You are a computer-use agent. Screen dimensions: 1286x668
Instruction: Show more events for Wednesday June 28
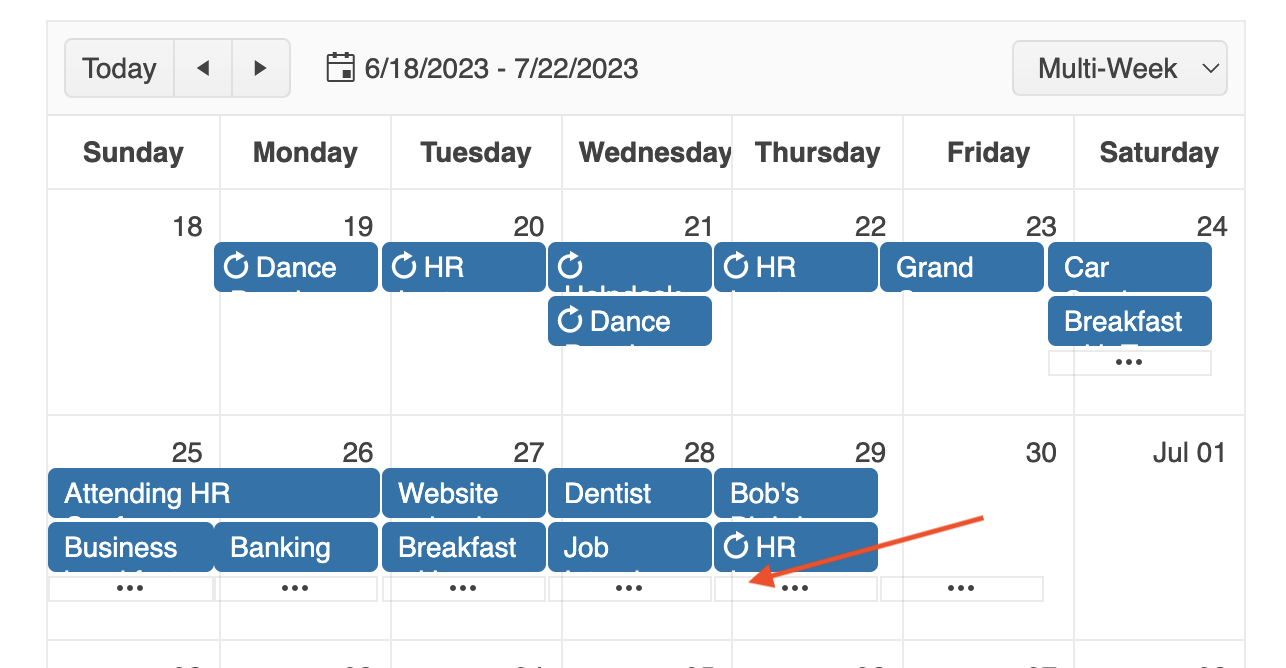(629, 588)
